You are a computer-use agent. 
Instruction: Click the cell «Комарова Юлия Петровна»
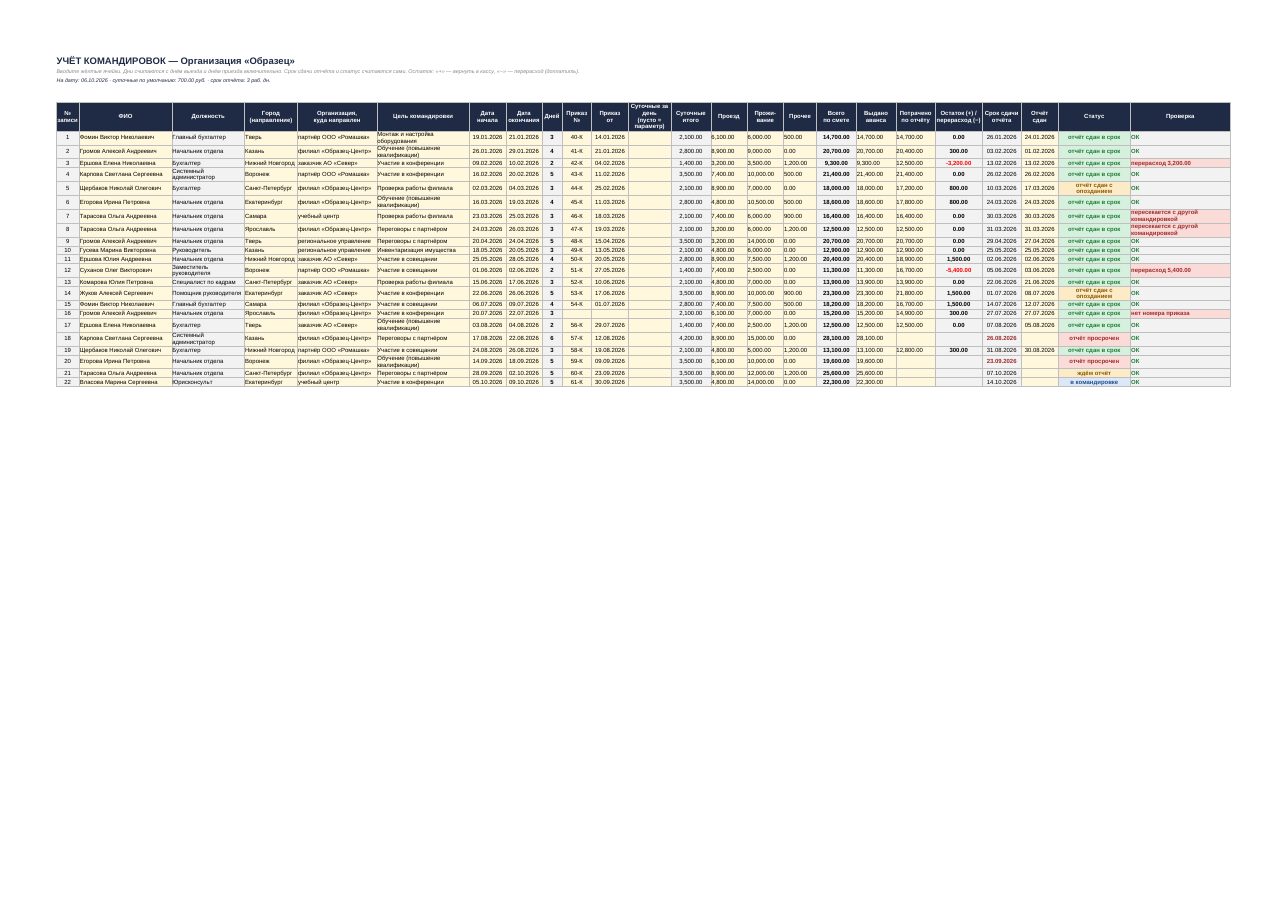coord(125,282)
